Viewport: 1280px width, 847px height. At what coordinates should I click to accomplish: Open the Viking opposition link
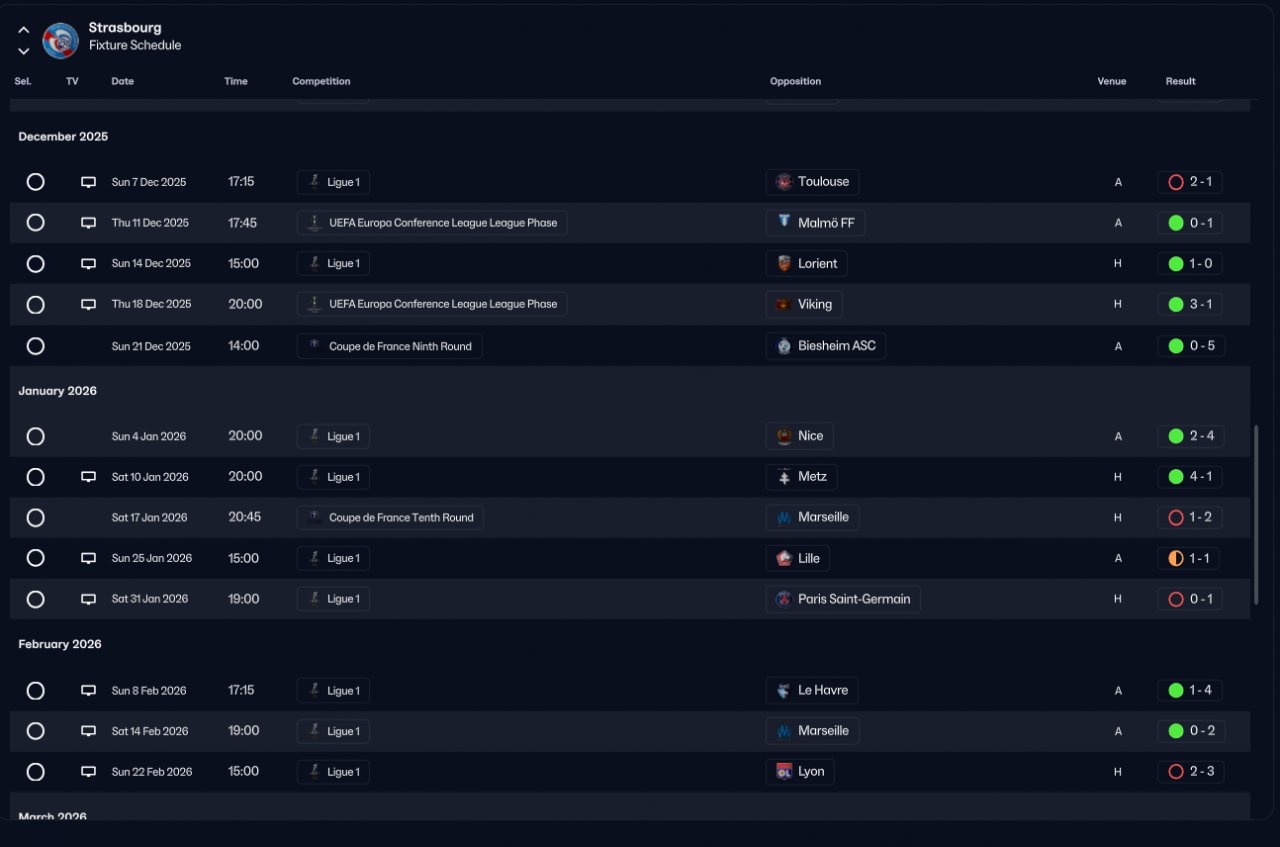804,304
